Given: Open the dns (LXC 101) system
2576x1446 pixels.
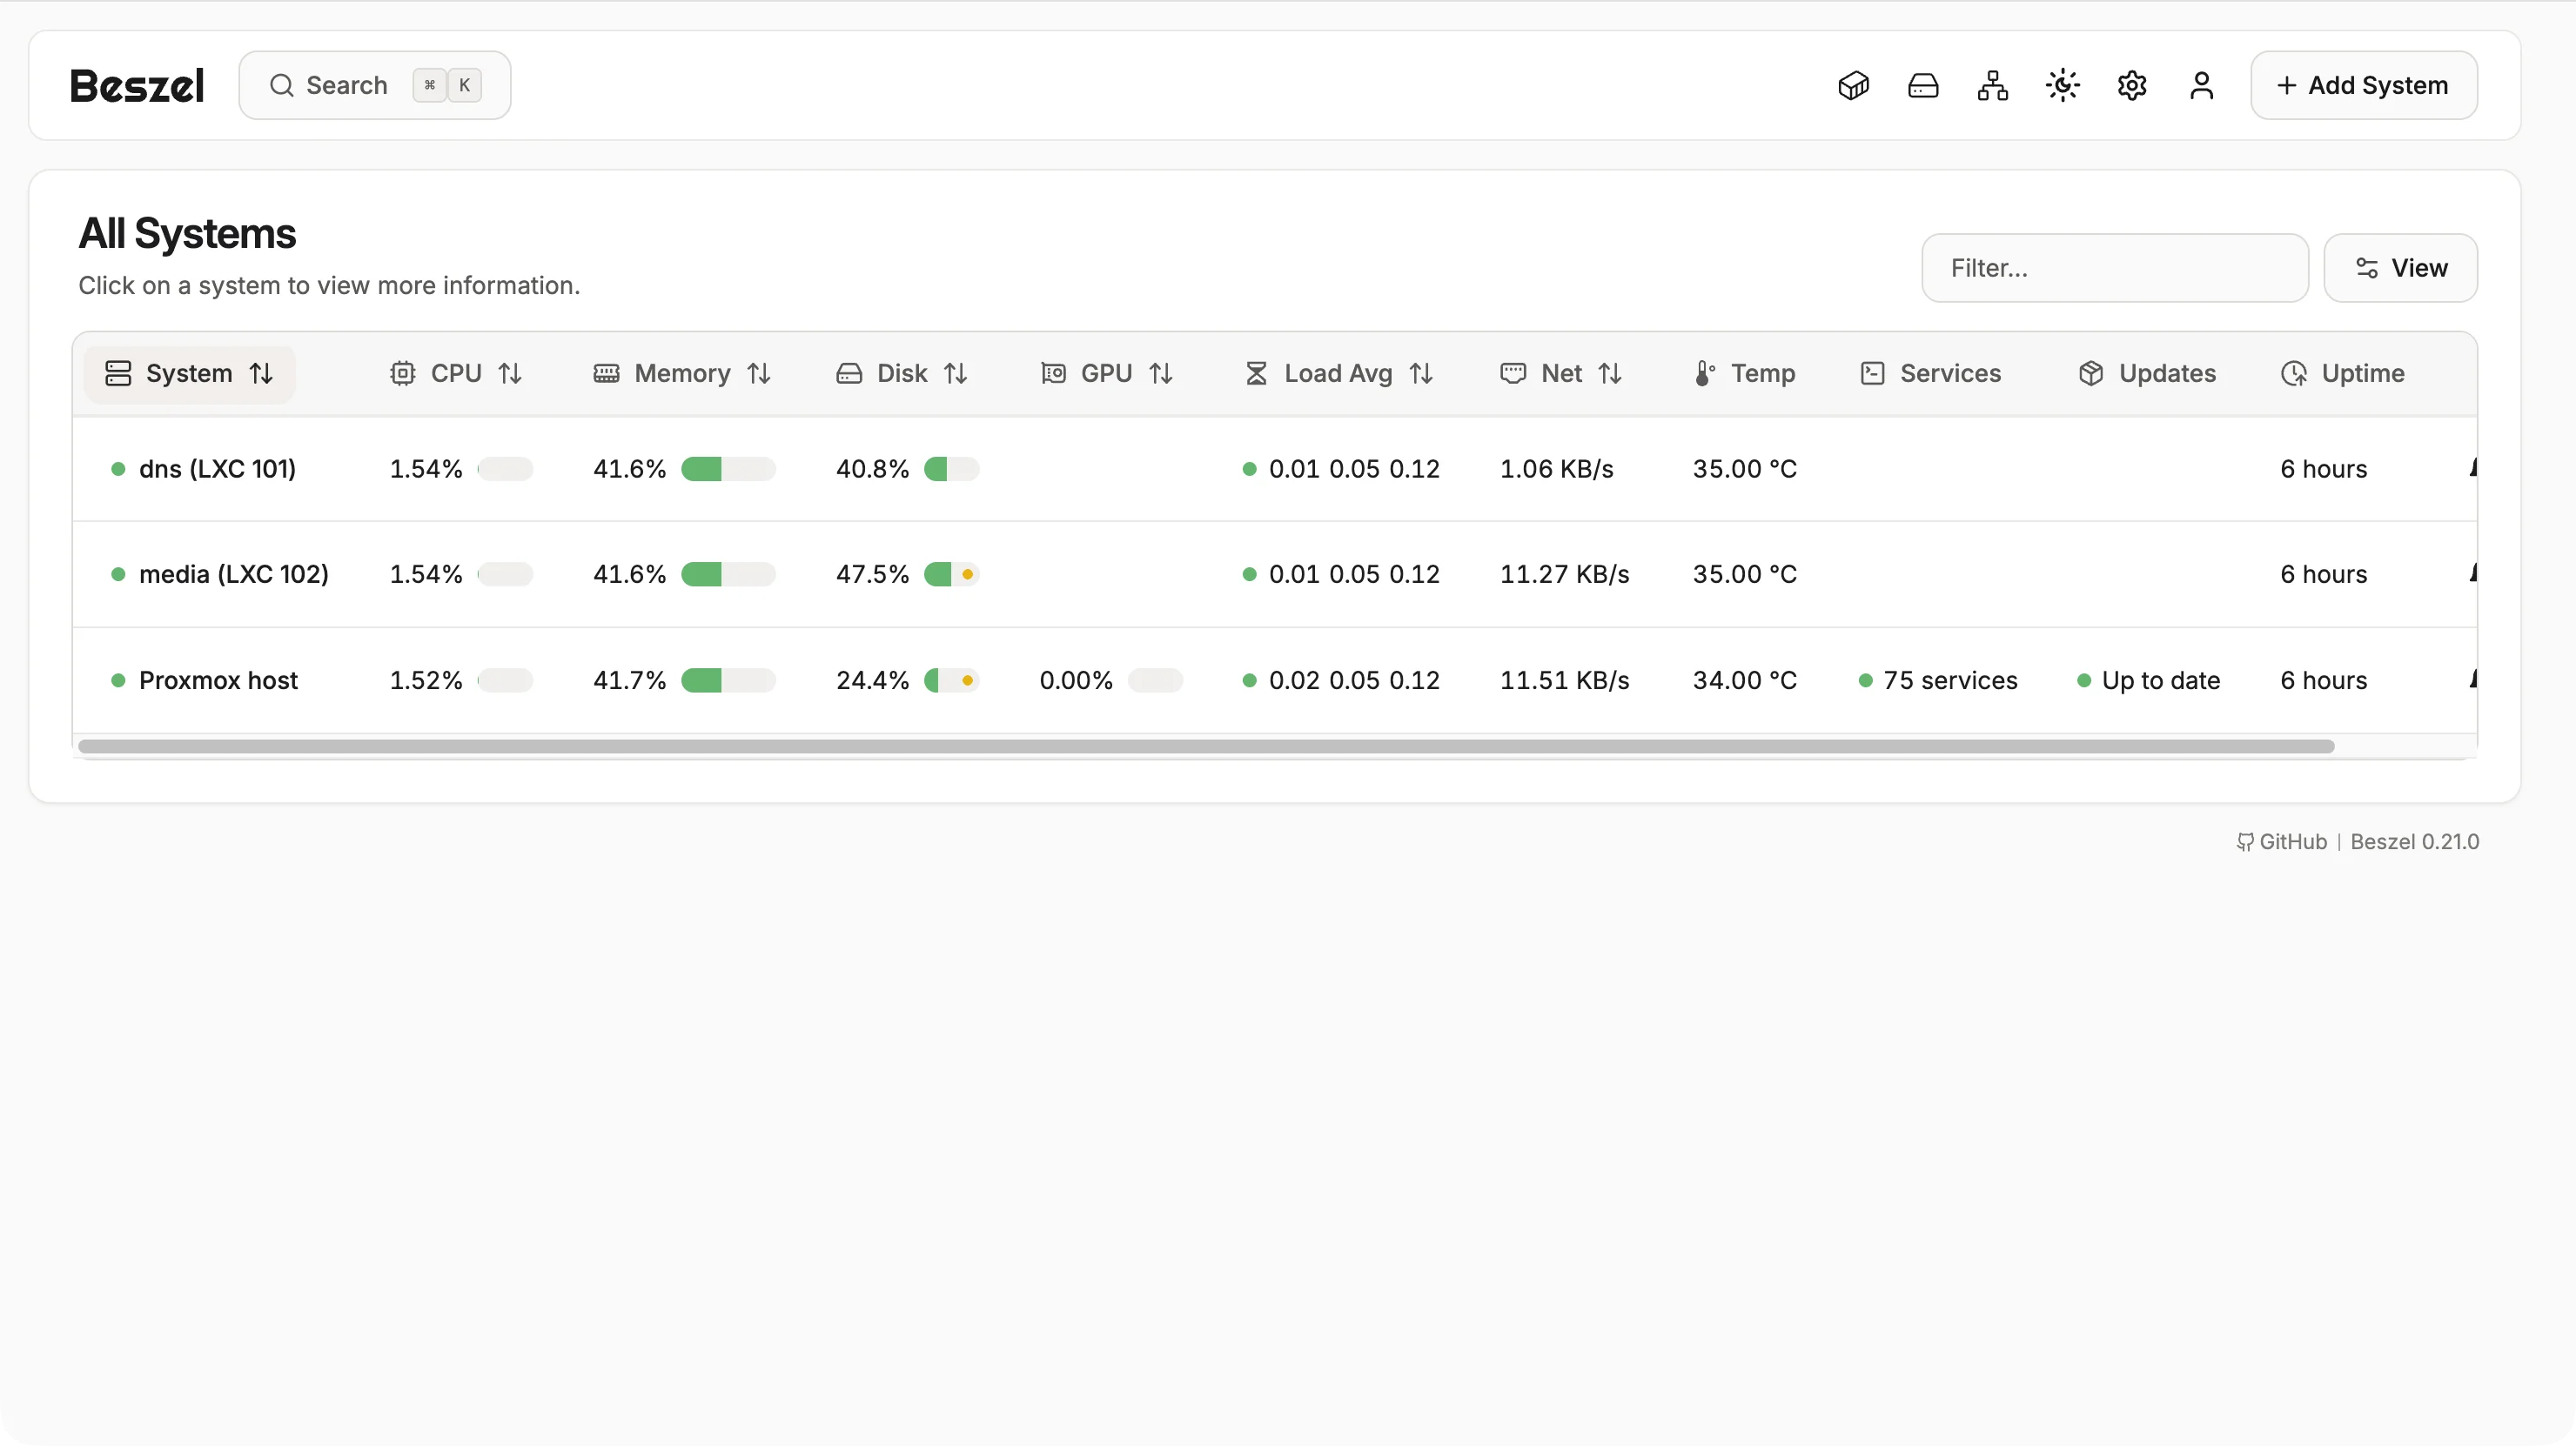Looking at the screenshot, I should (x=217, y=469).
